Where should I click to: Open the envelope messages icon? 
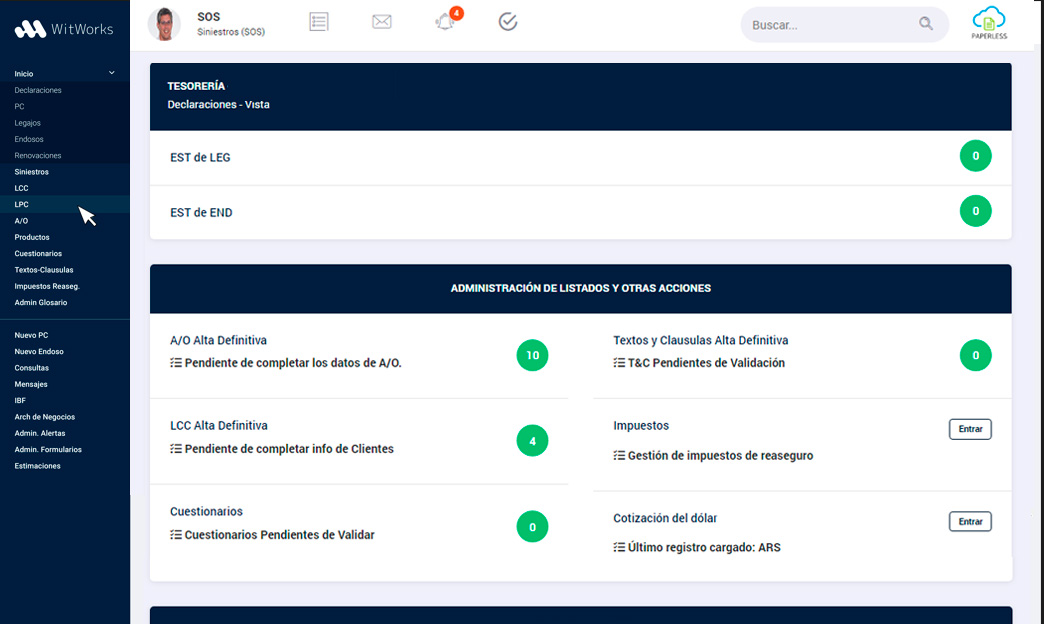[x=381, y=22]
